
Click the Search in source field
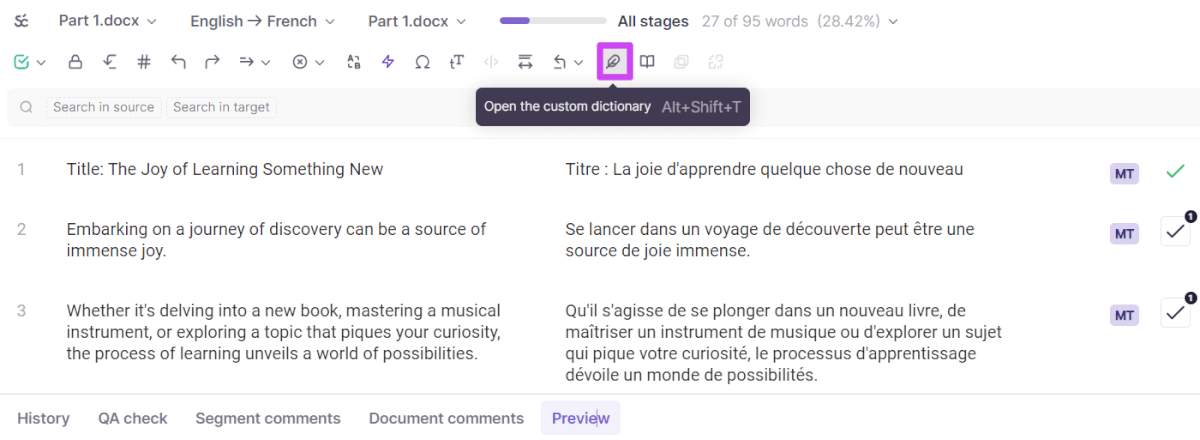pos(103,107)
